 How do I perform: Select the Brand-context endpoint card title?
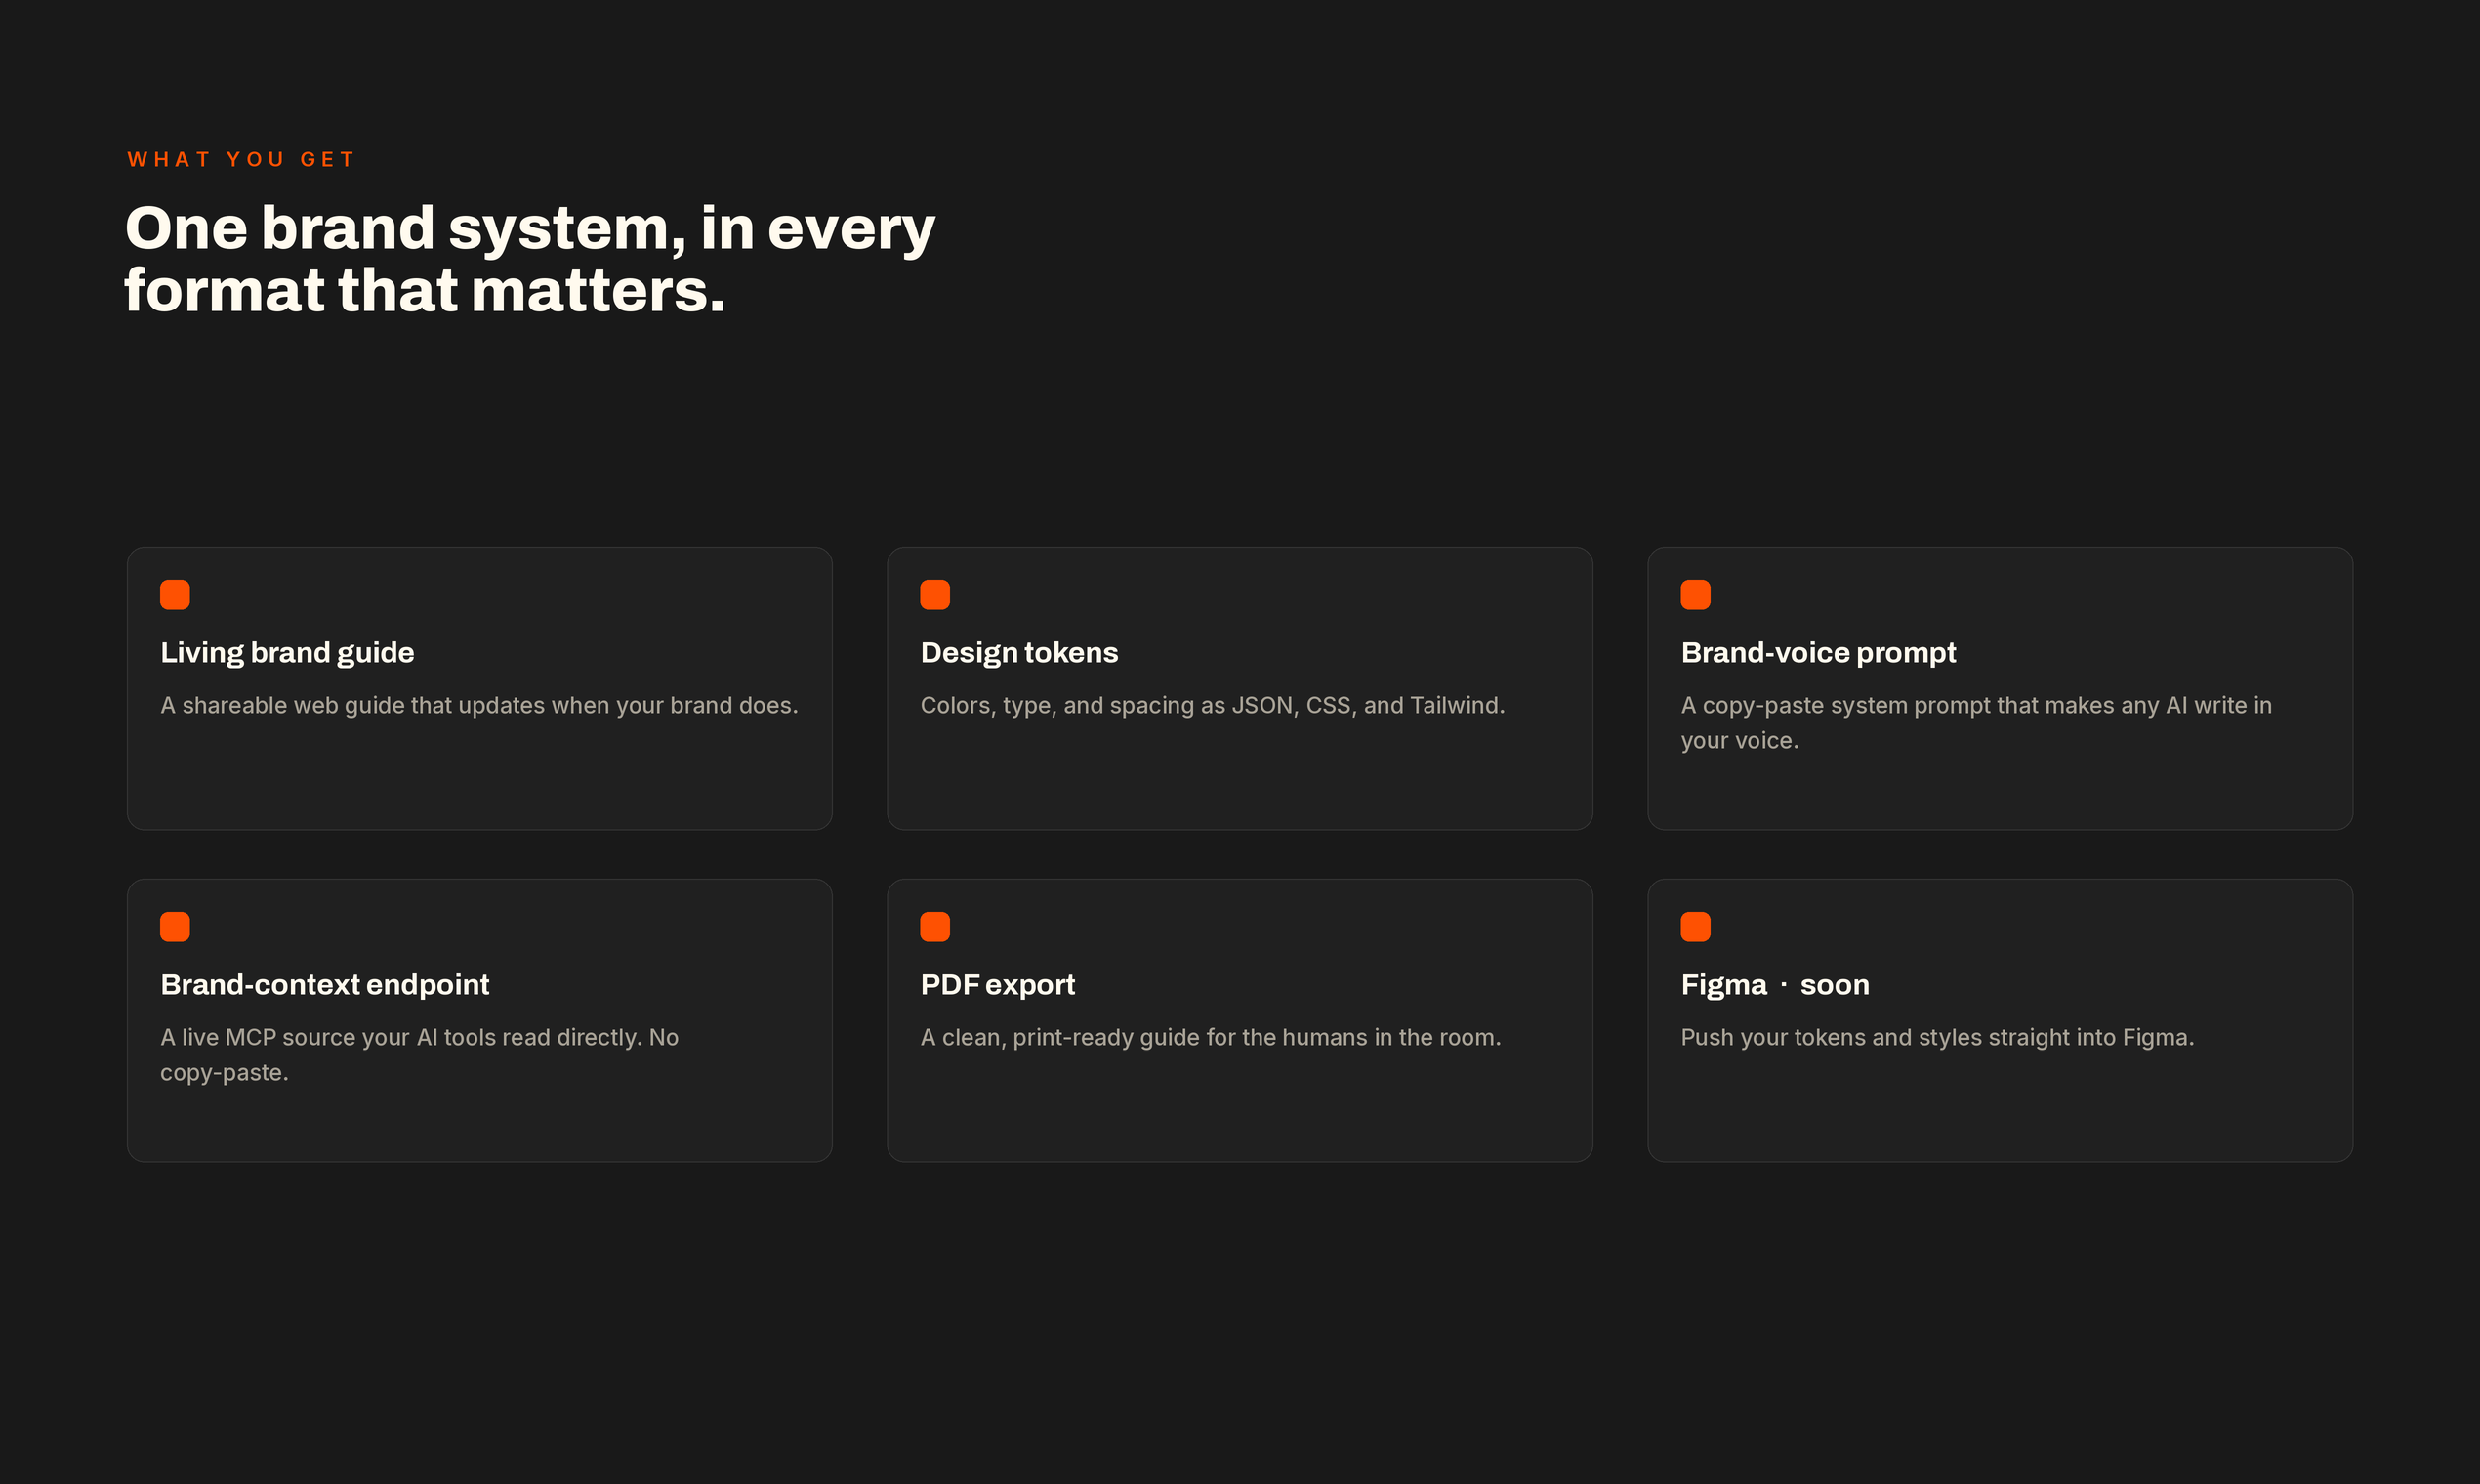point(325,985)
